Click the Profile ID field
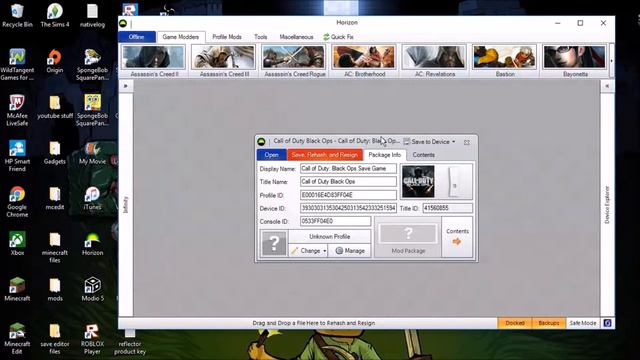Viewport: 640px width, 360px height. point(348,195)
